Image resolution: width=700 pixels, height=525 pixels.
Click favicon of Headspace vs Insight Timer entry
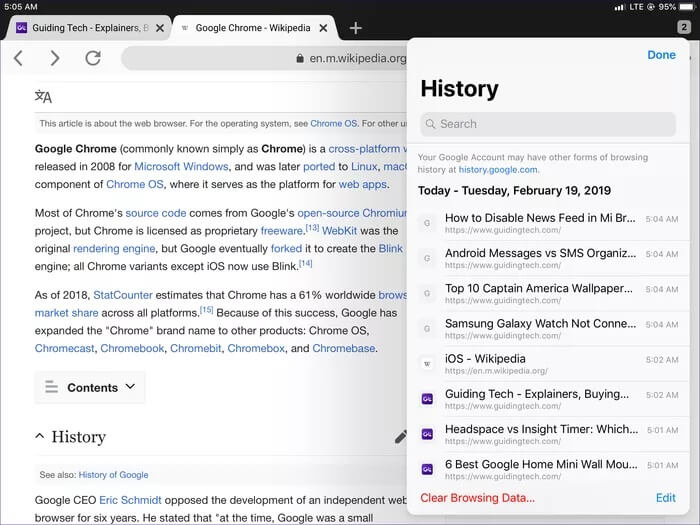427,434
